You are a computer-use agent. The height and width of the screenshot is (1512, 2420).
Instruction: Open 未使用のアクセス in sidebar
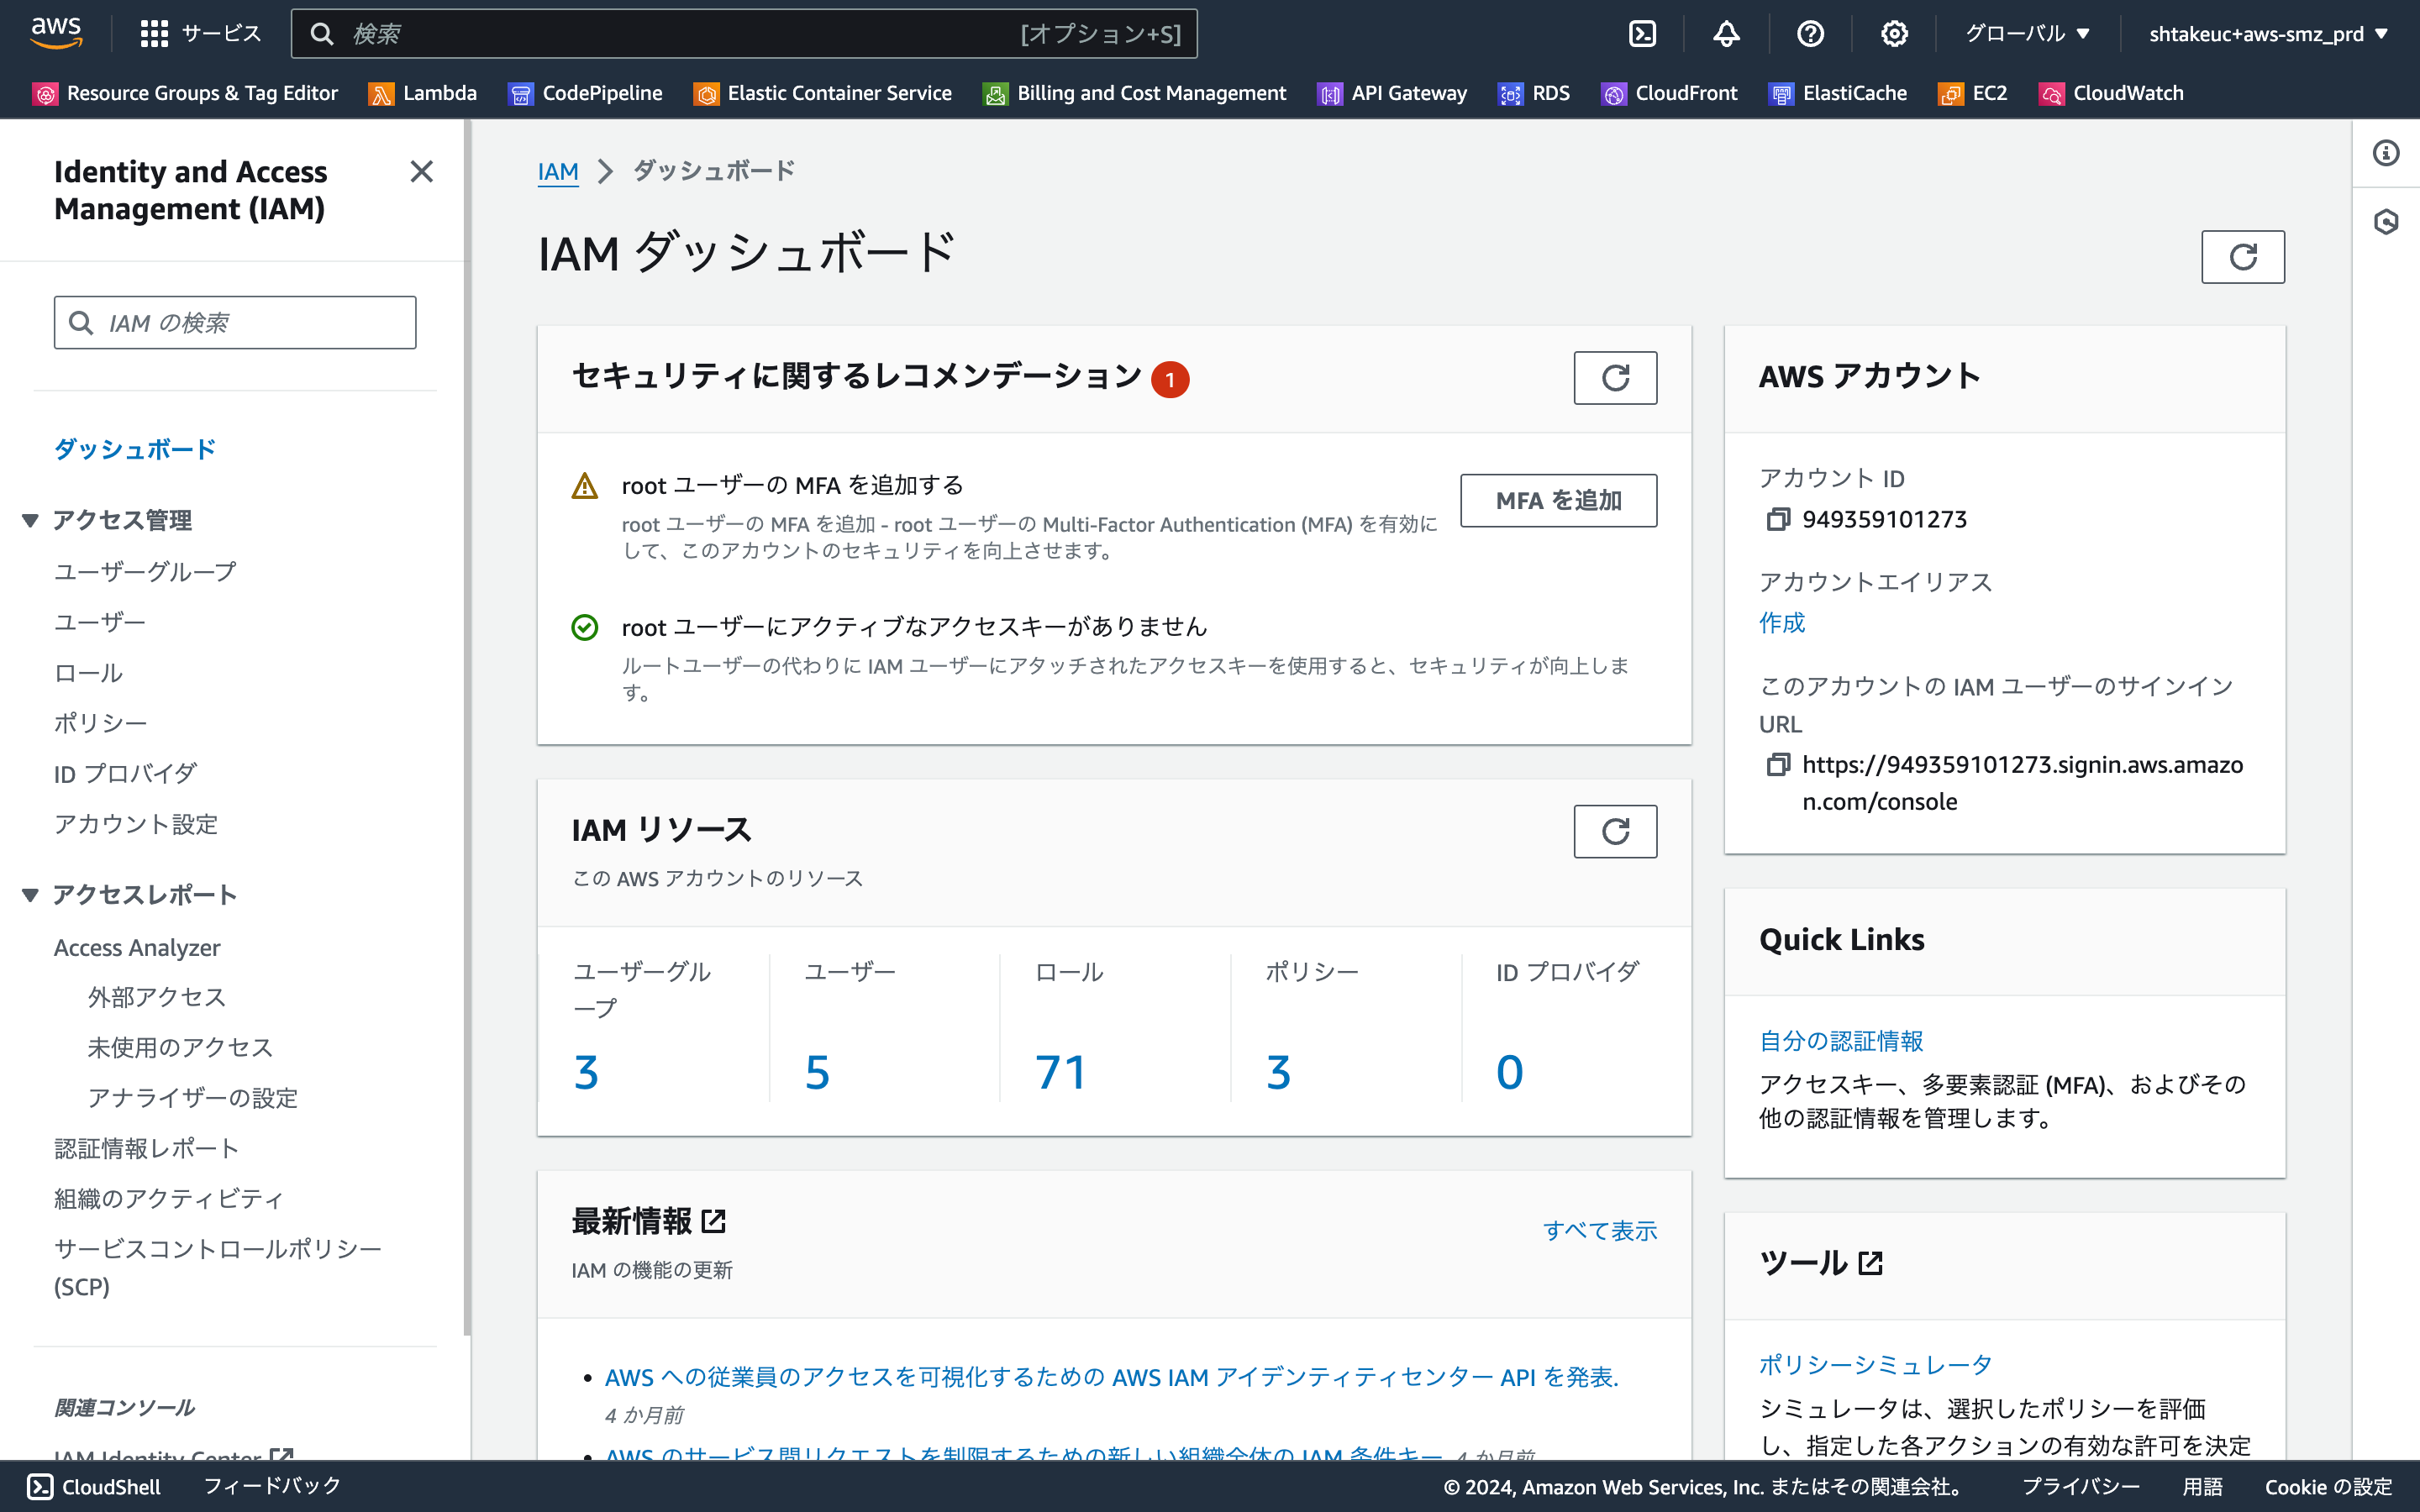point(180,1047)
